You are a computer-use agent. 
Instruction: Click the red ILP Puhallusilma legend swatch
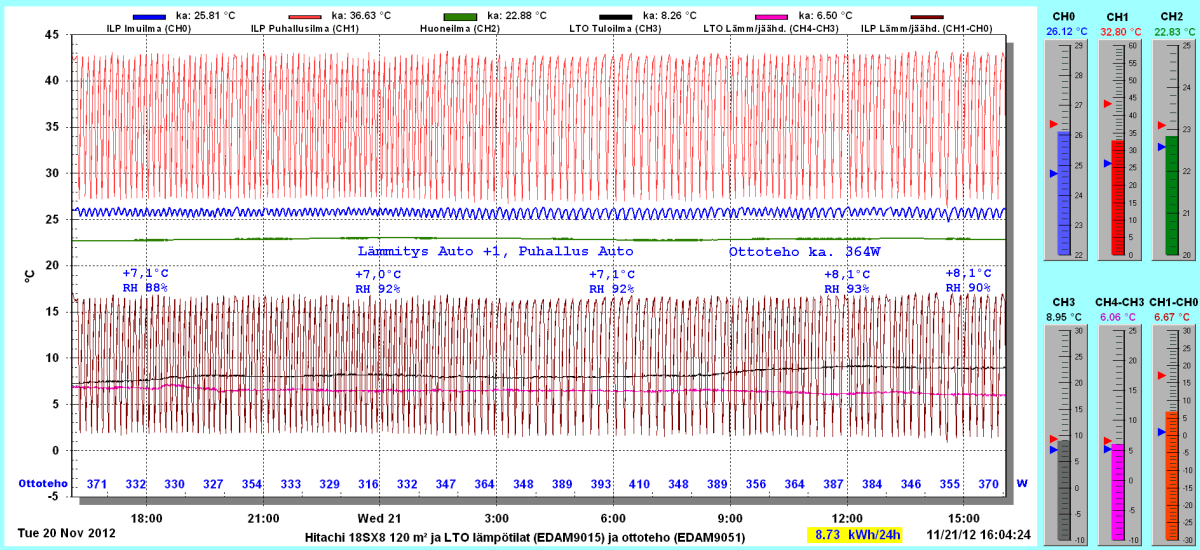(305, 16)
